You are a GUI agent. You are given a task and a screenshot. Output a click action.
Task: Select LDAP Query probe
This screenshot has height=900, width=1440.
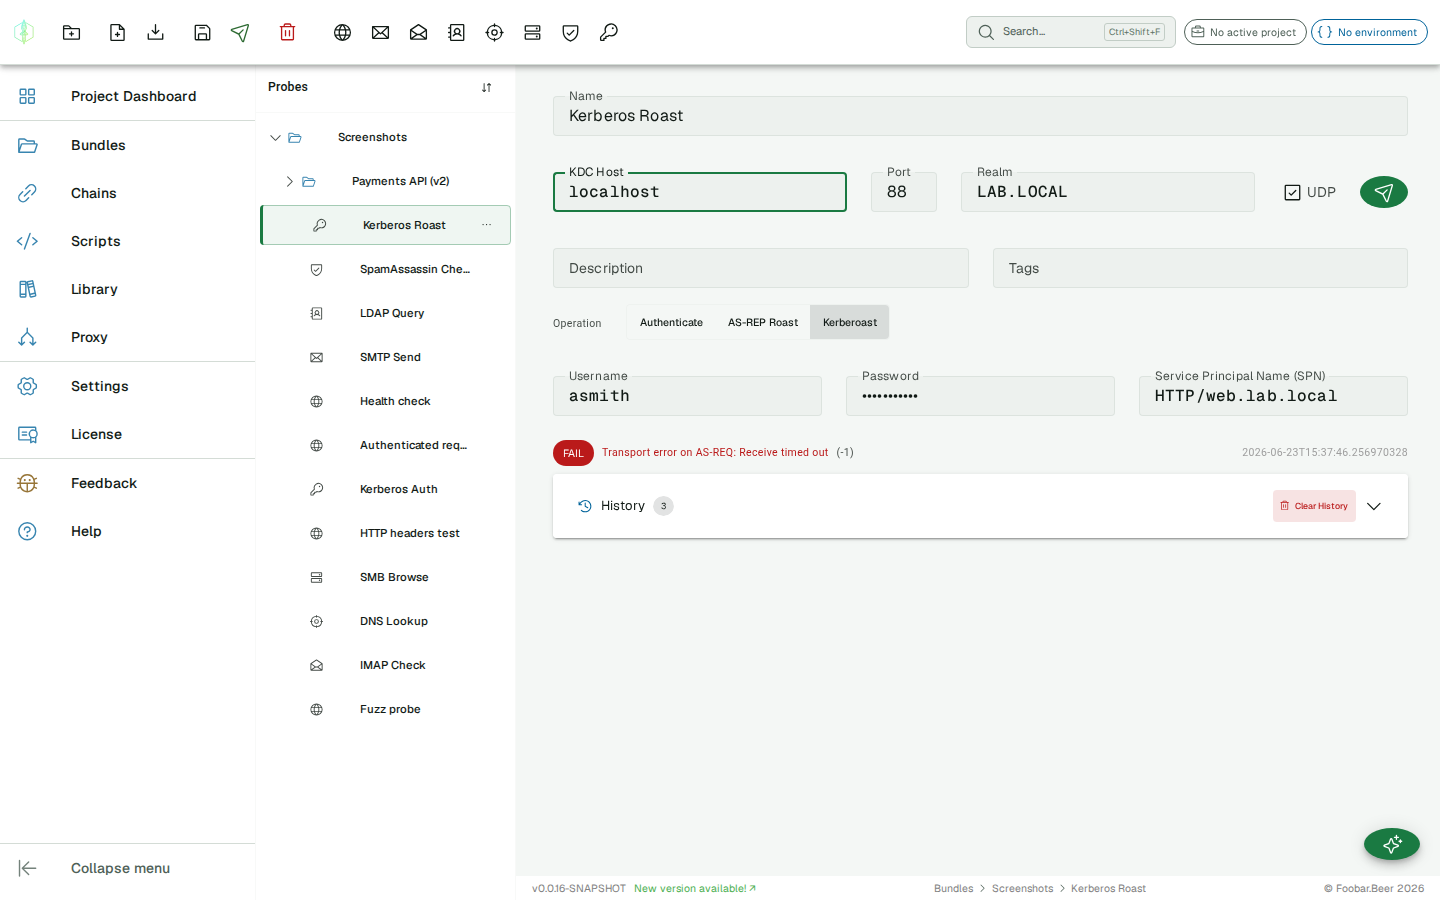(386, 313)
